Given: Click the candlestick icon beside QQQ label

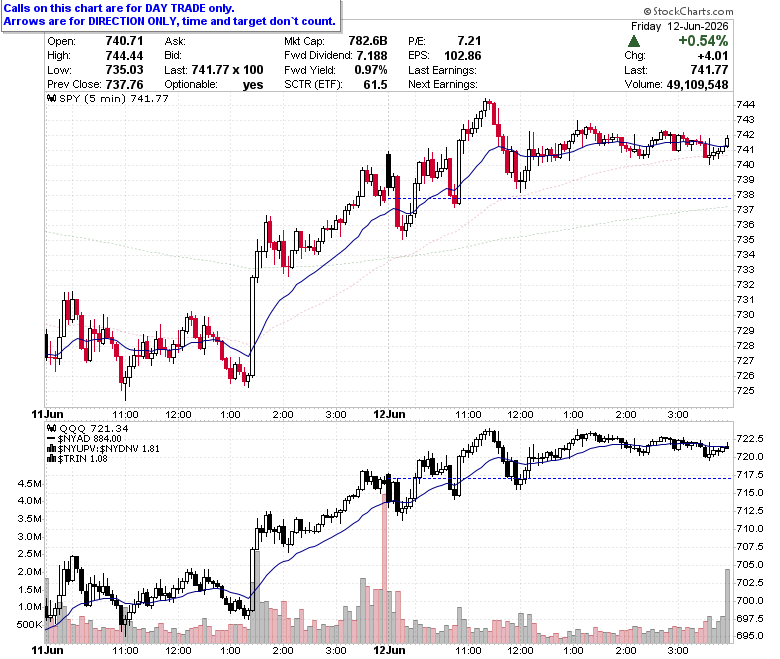Looking at the screenshot, I should 51,428.
